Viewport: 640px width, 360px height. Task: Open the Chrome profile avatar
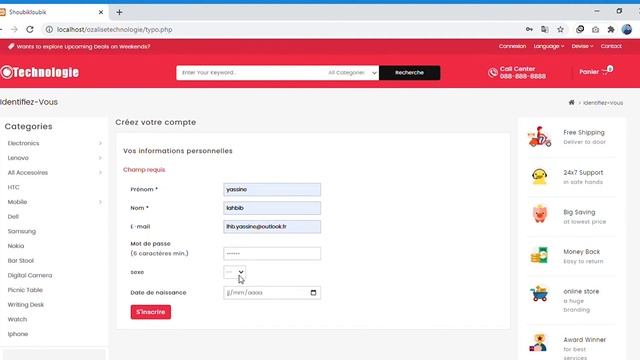(x=627, y=29)
